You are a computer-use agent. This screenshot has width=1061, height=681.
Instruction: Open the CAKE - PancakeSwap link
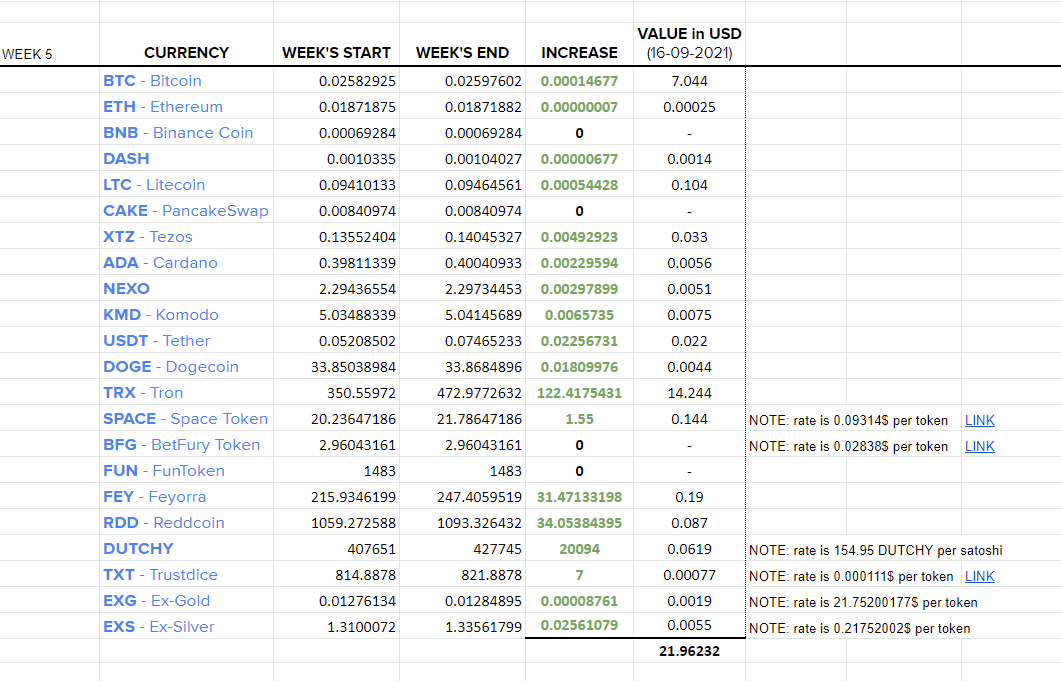[x=185, y=211]
